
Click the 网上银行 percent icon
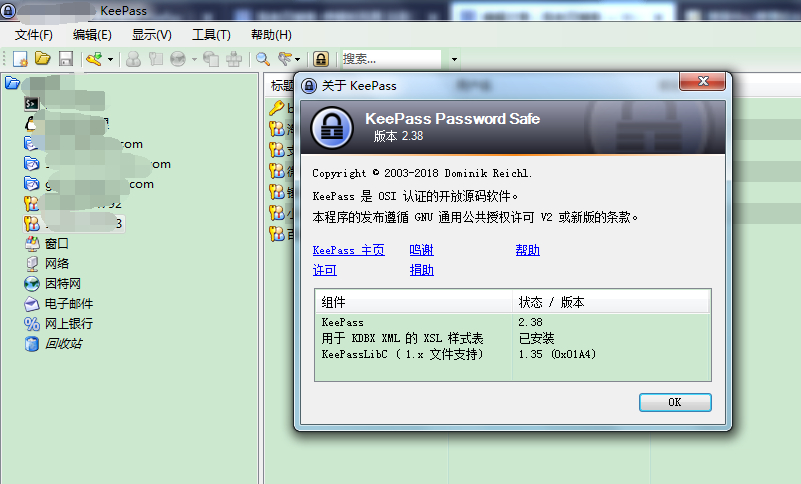(x=32, y=324)
